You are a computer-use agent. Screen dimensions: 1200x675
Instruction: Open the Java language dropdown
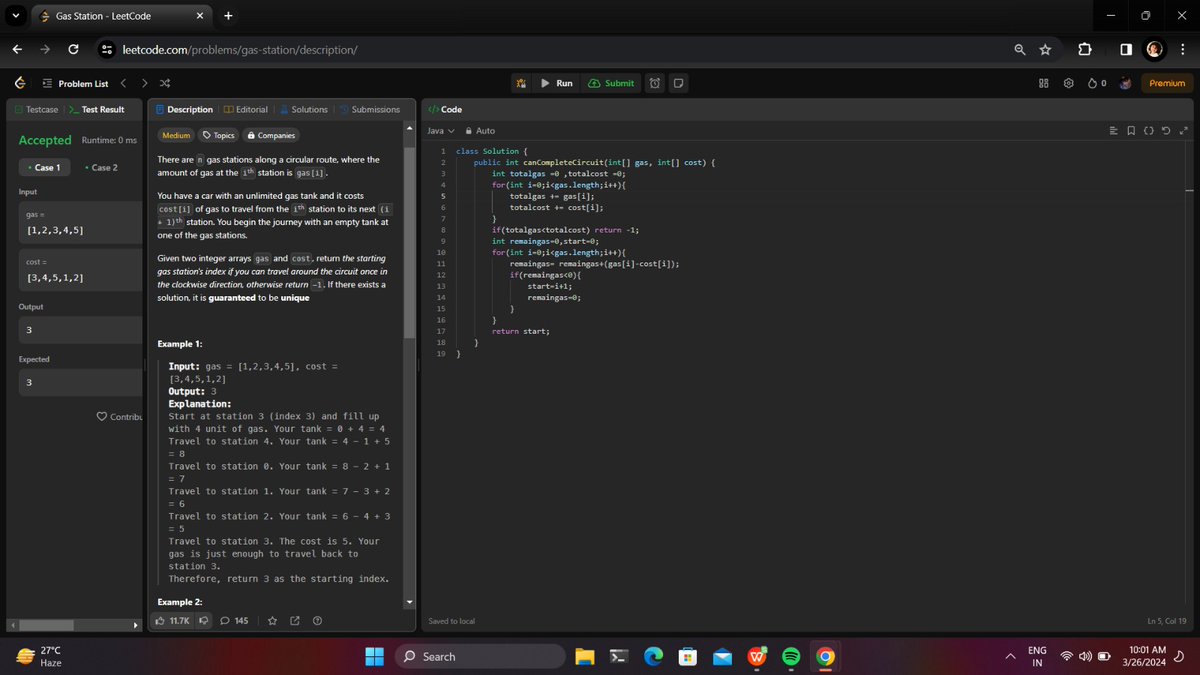(x=441, y=131)
